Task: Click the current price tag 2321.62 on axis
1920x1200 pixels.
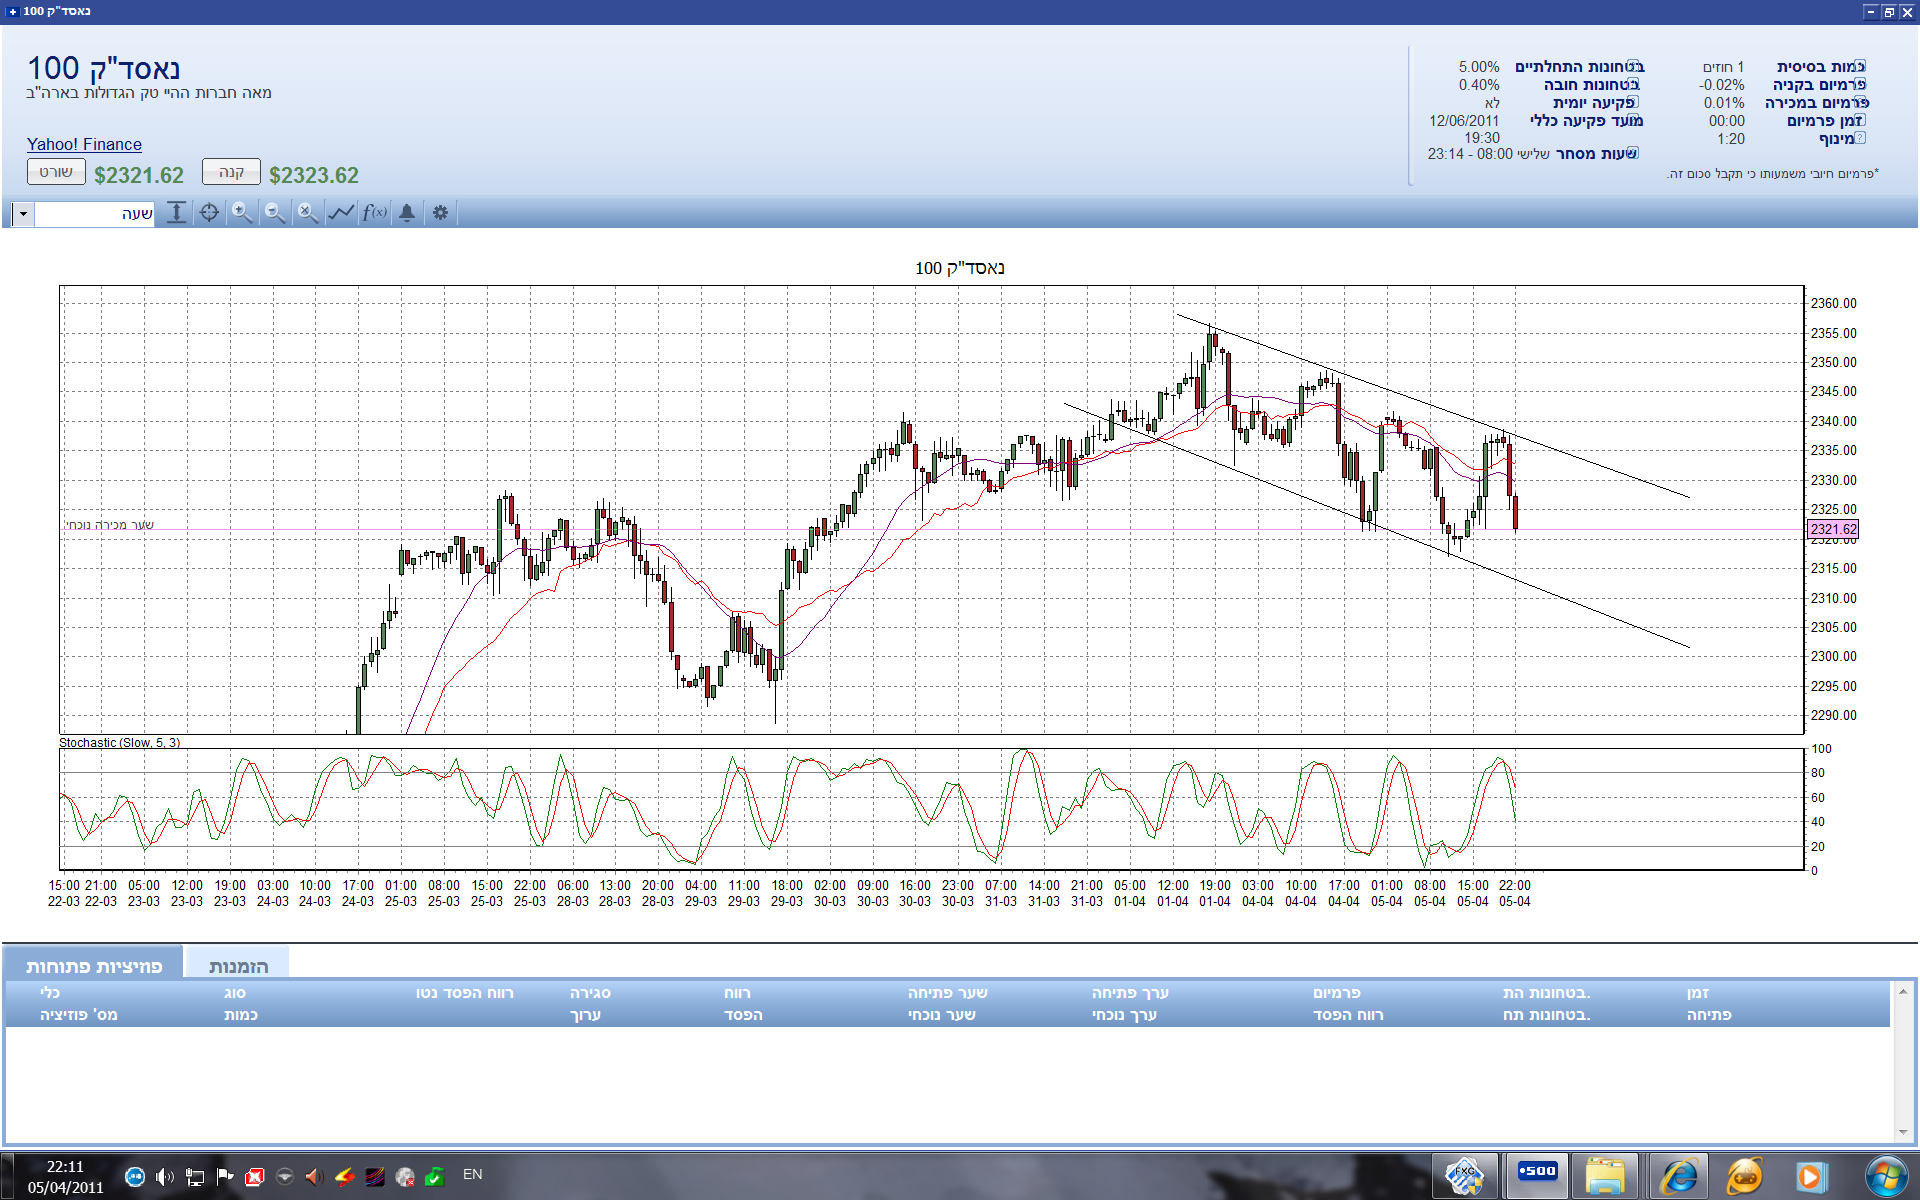Action: (x=1832, y=529)
